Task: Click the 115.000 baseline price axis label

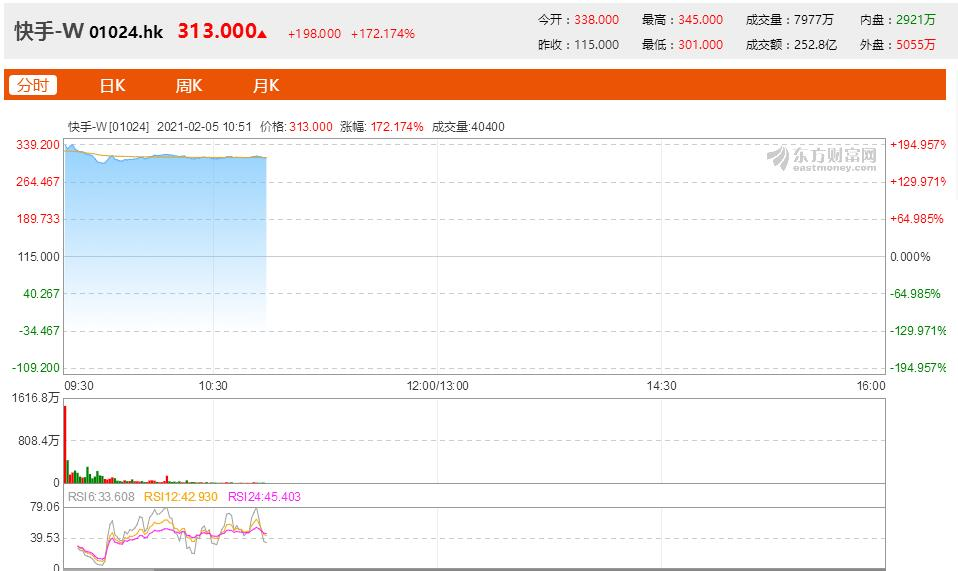Action: pos(39,256)
